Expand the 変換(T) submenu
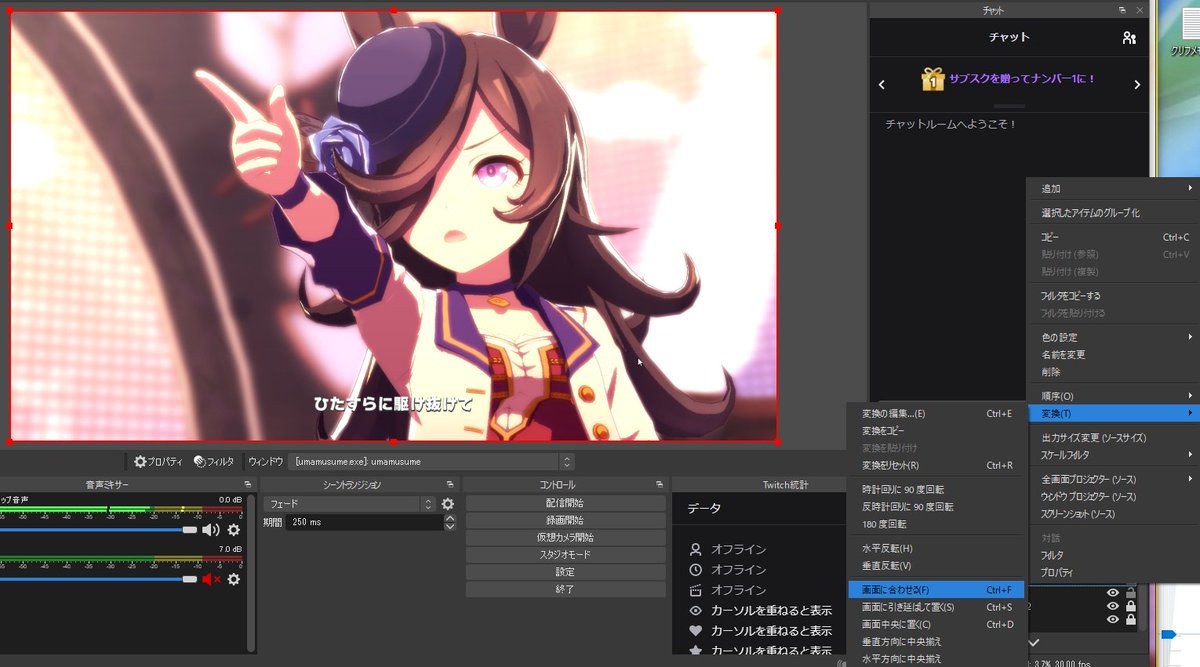 pyautogui.click(x=1114, y=413)
